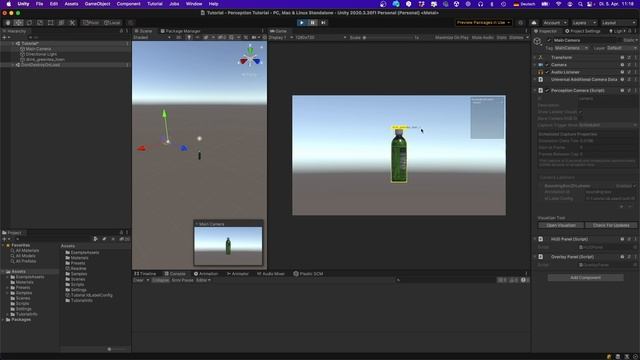Select the Move tool in the toolbar
640x360 pixels.
18,23
